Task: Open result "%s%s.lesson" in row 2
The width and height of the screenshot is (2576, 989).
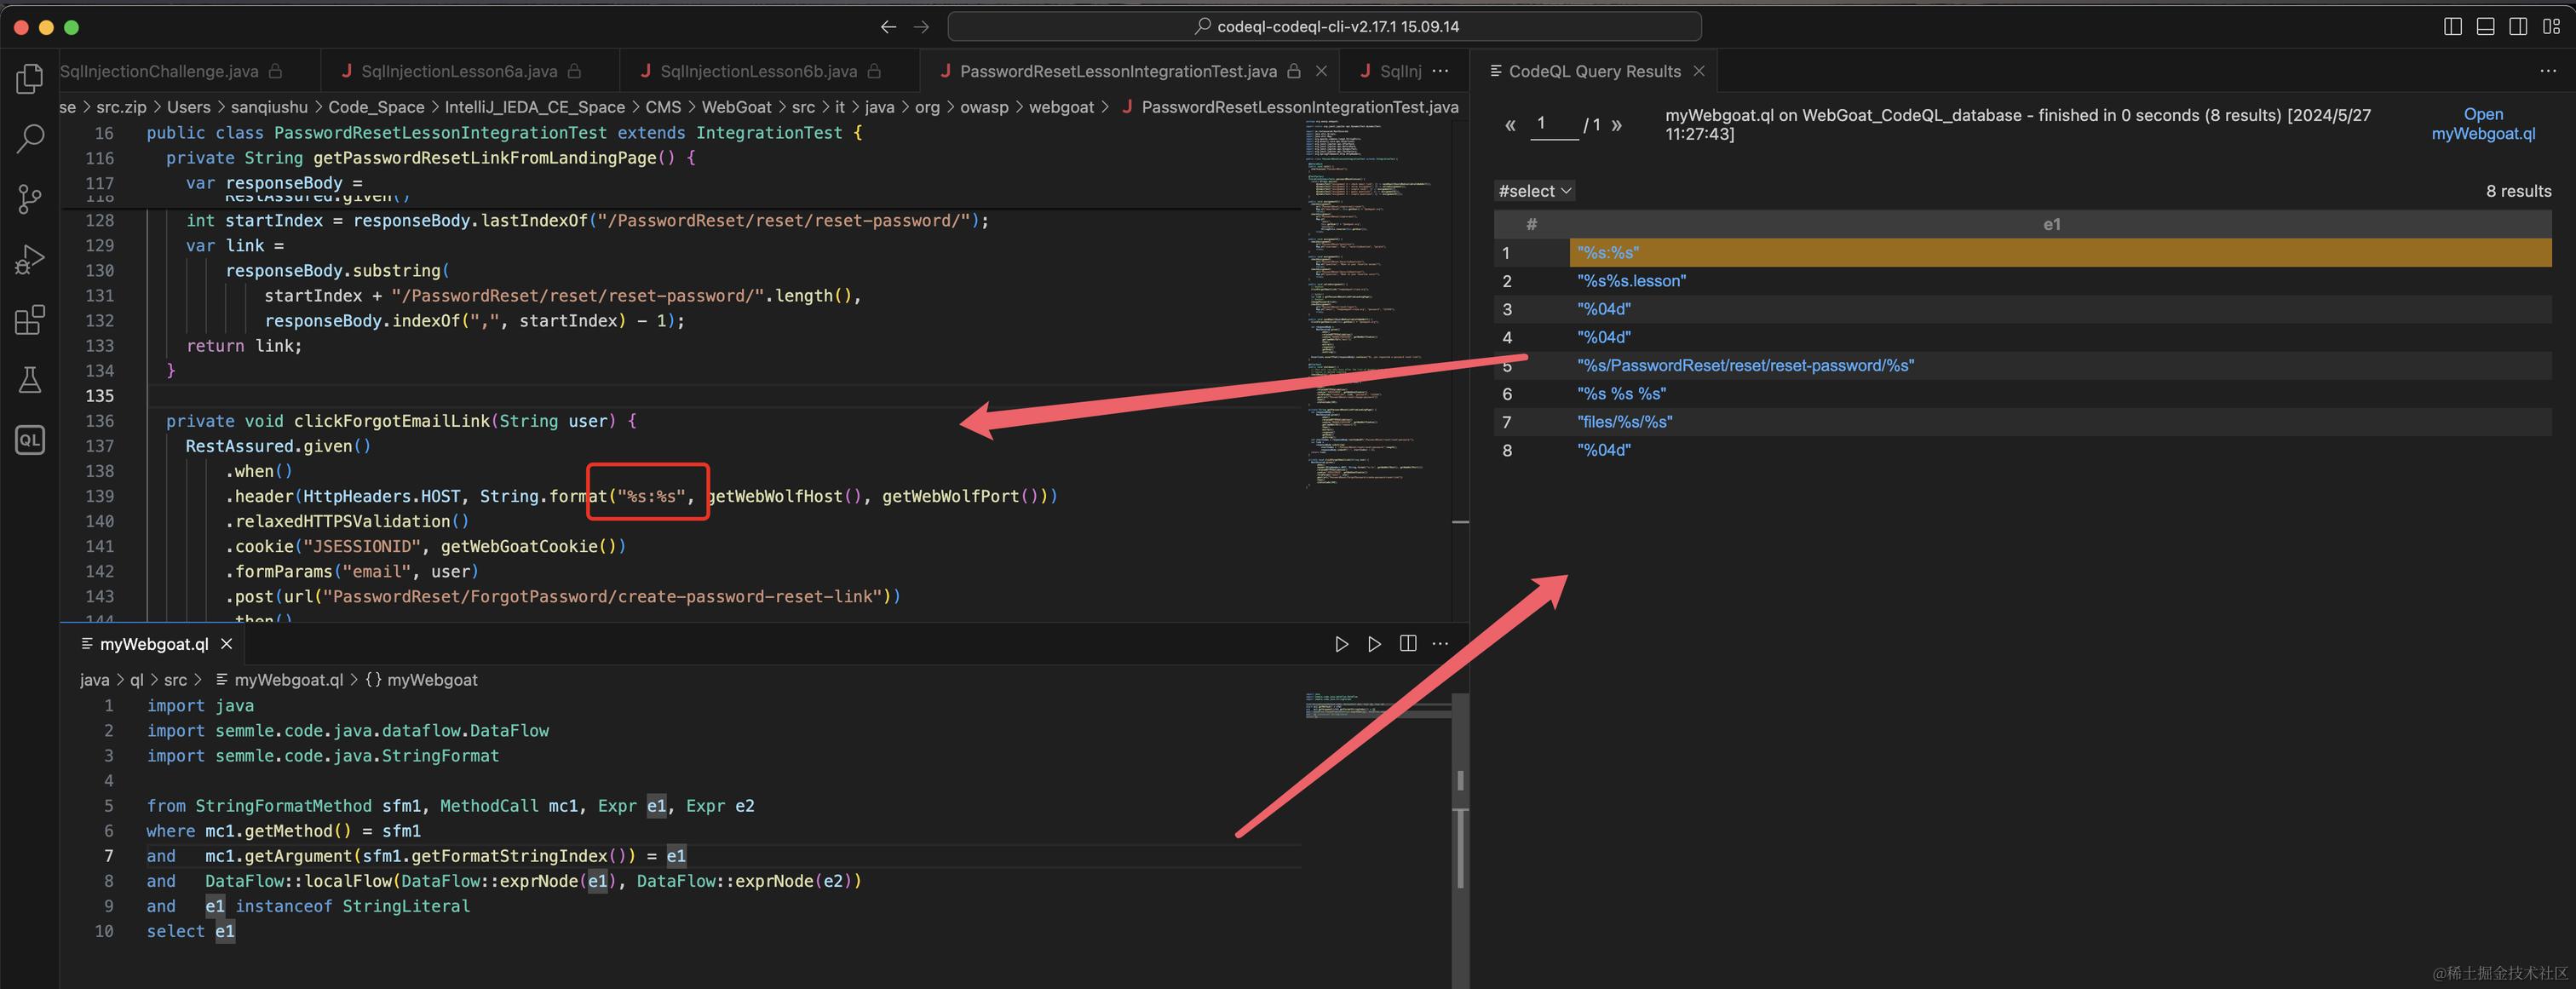Action: (x=1631, y=281)
